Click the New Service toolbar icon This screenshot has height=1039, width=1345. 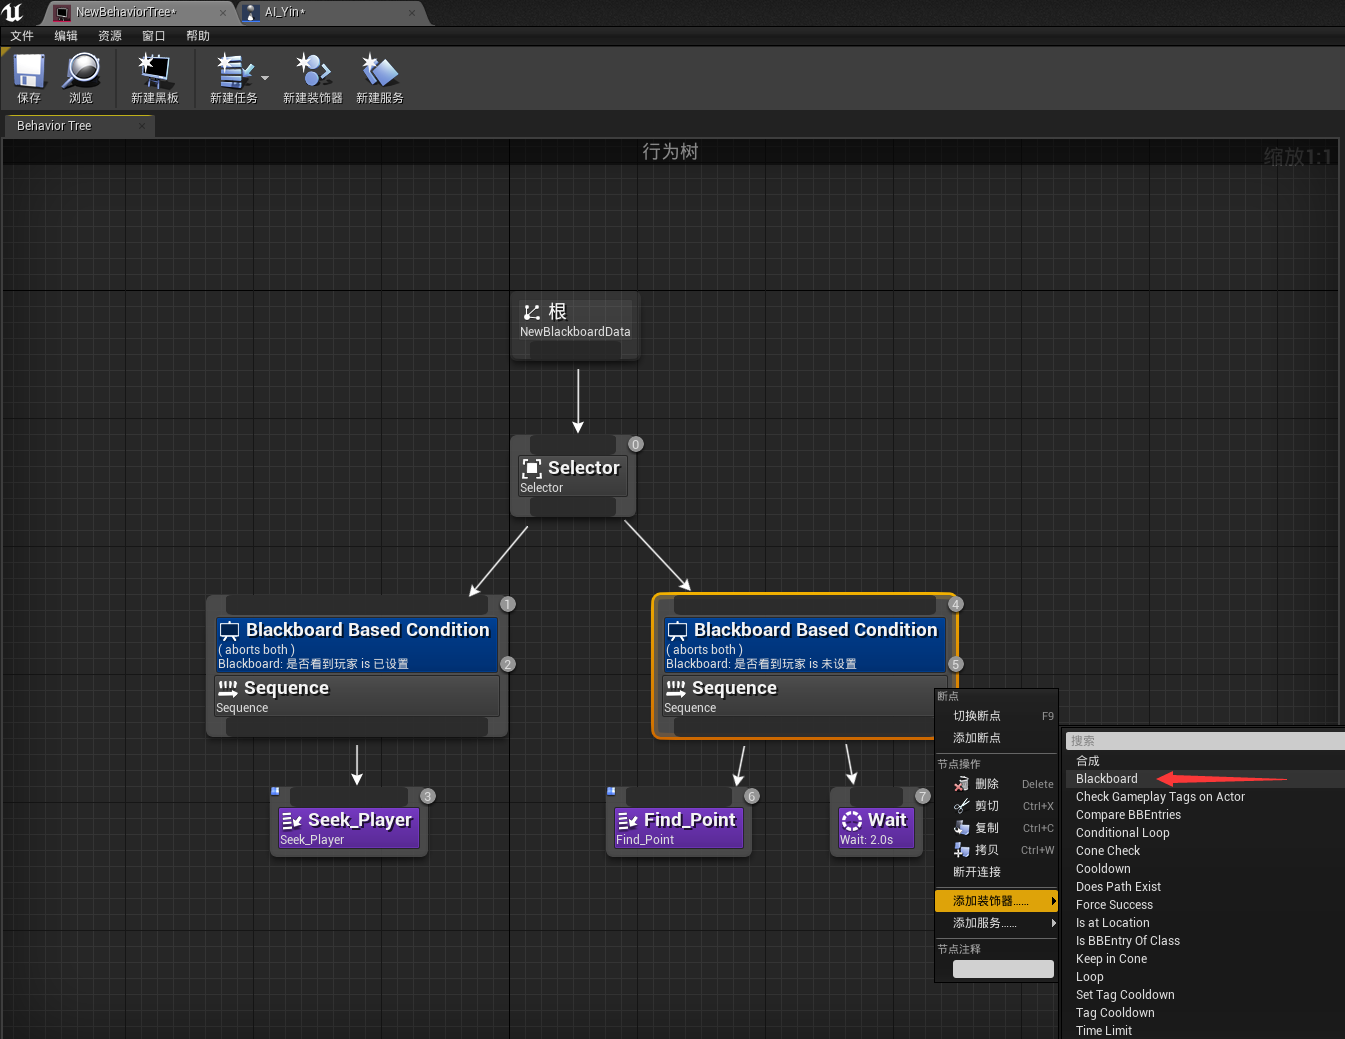[x=379, y=72]
